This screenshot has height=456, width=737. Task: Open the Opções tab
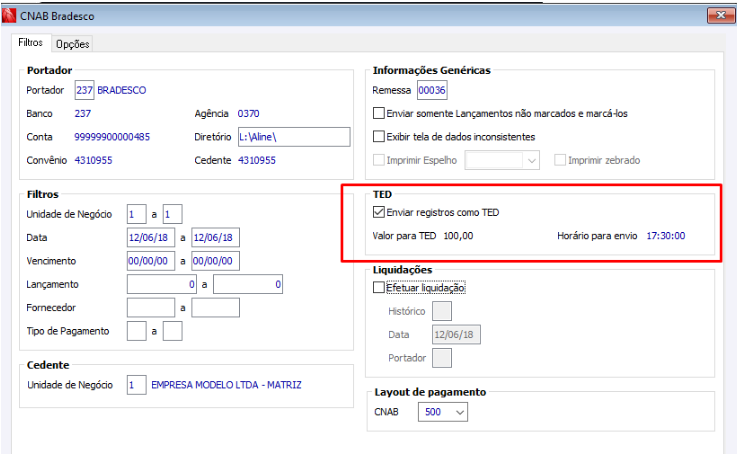coord(72,44)
